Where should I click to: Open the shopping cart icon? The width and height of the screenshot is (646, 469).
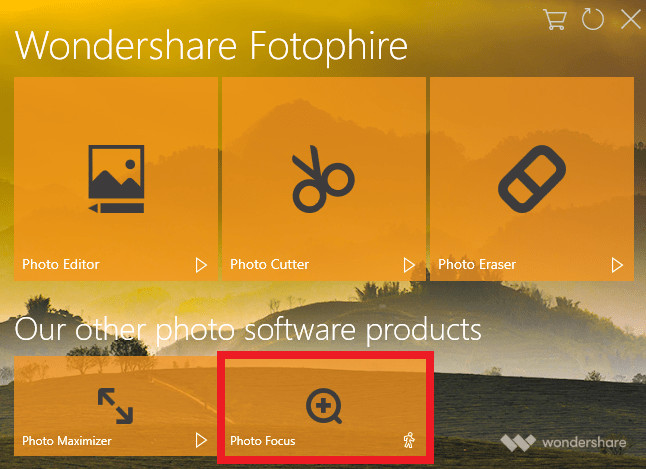pyautogui.click(x=555, y=19)
